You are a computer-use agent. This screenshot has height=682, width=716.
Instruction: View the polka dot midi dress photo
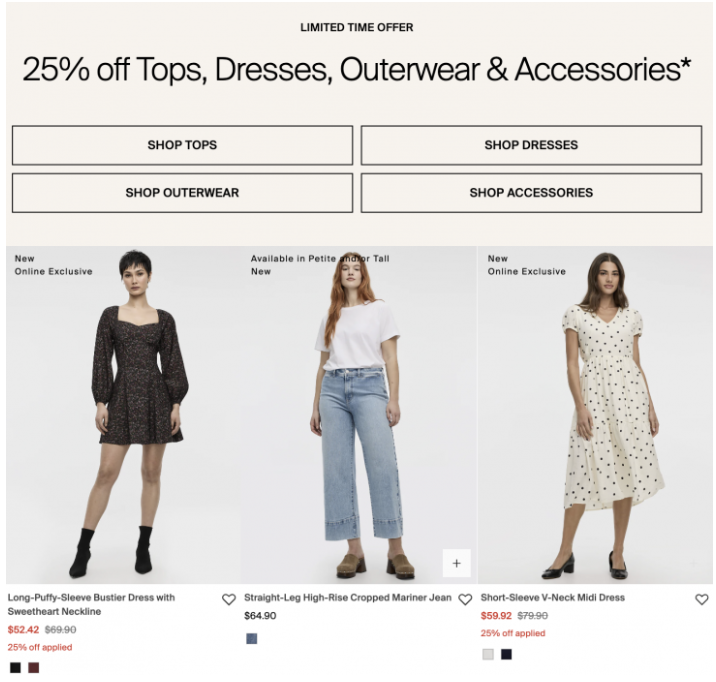click(x=595, y=415)
